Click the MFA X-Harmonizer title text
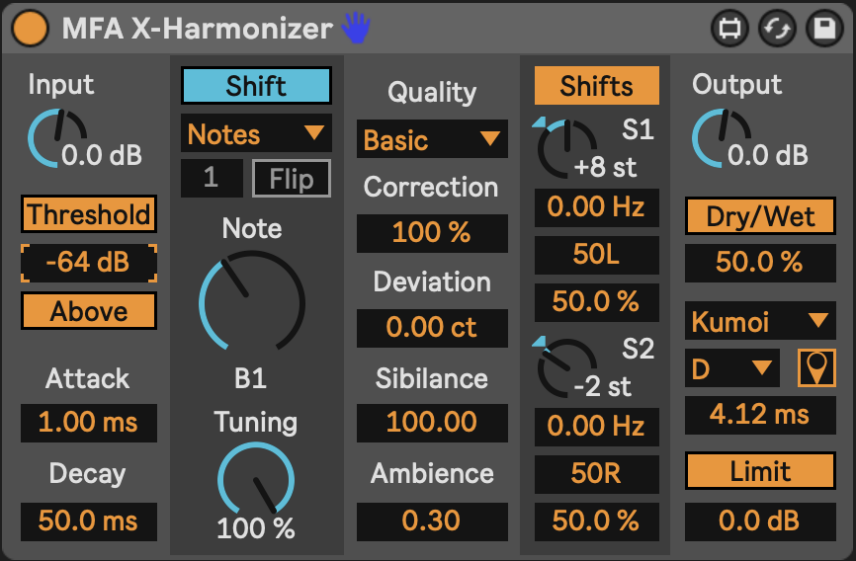Viewport: 856px width, 561px height. pos(197,28)
